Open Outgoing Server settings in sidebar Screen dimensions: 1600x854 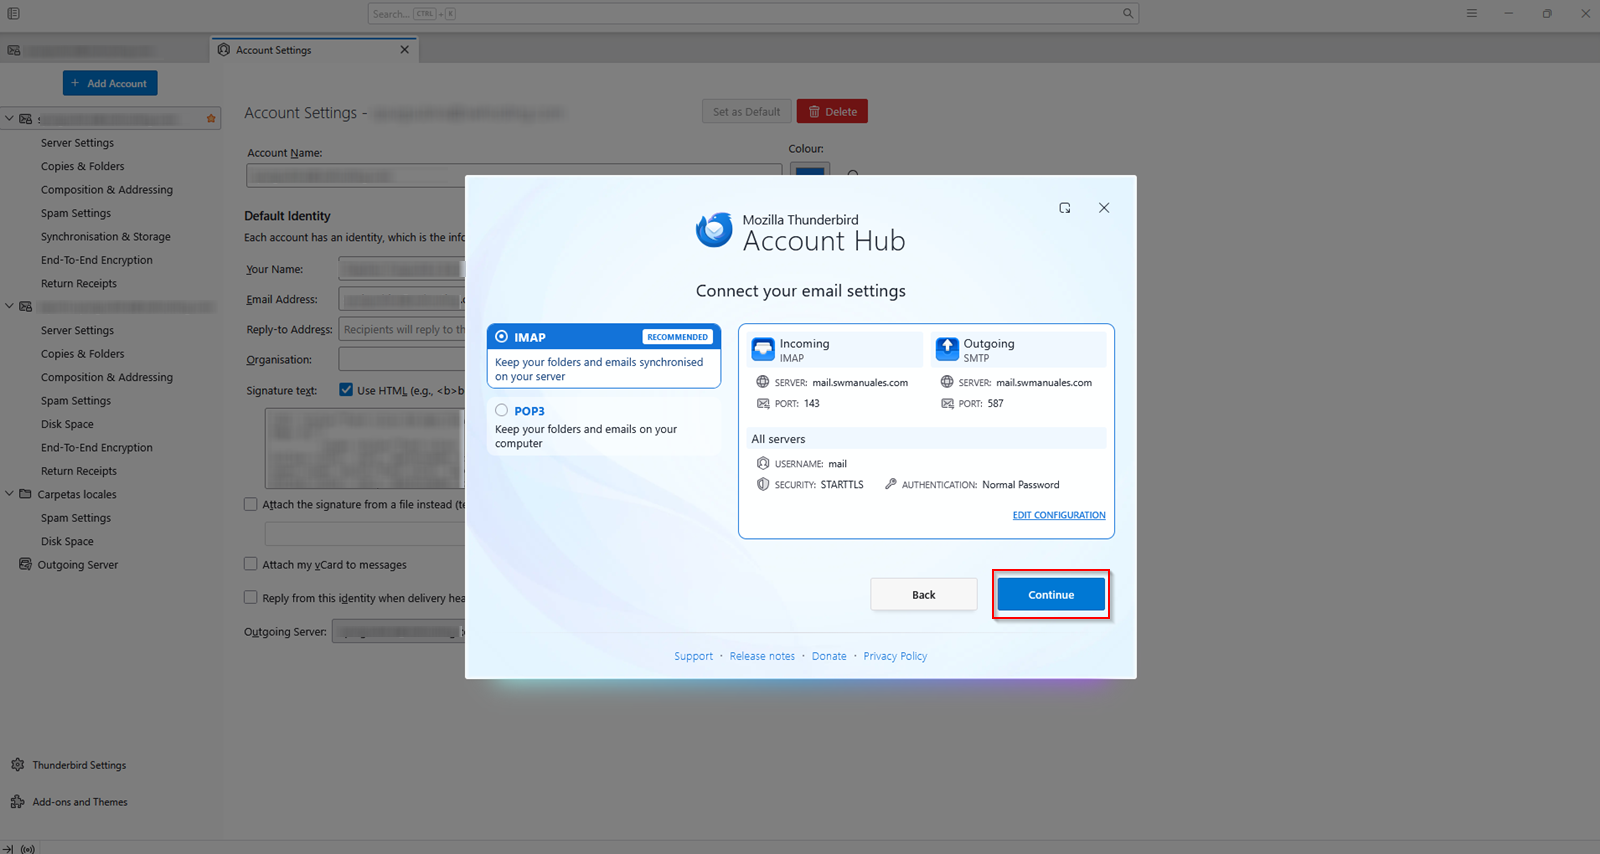click(78, 565)
